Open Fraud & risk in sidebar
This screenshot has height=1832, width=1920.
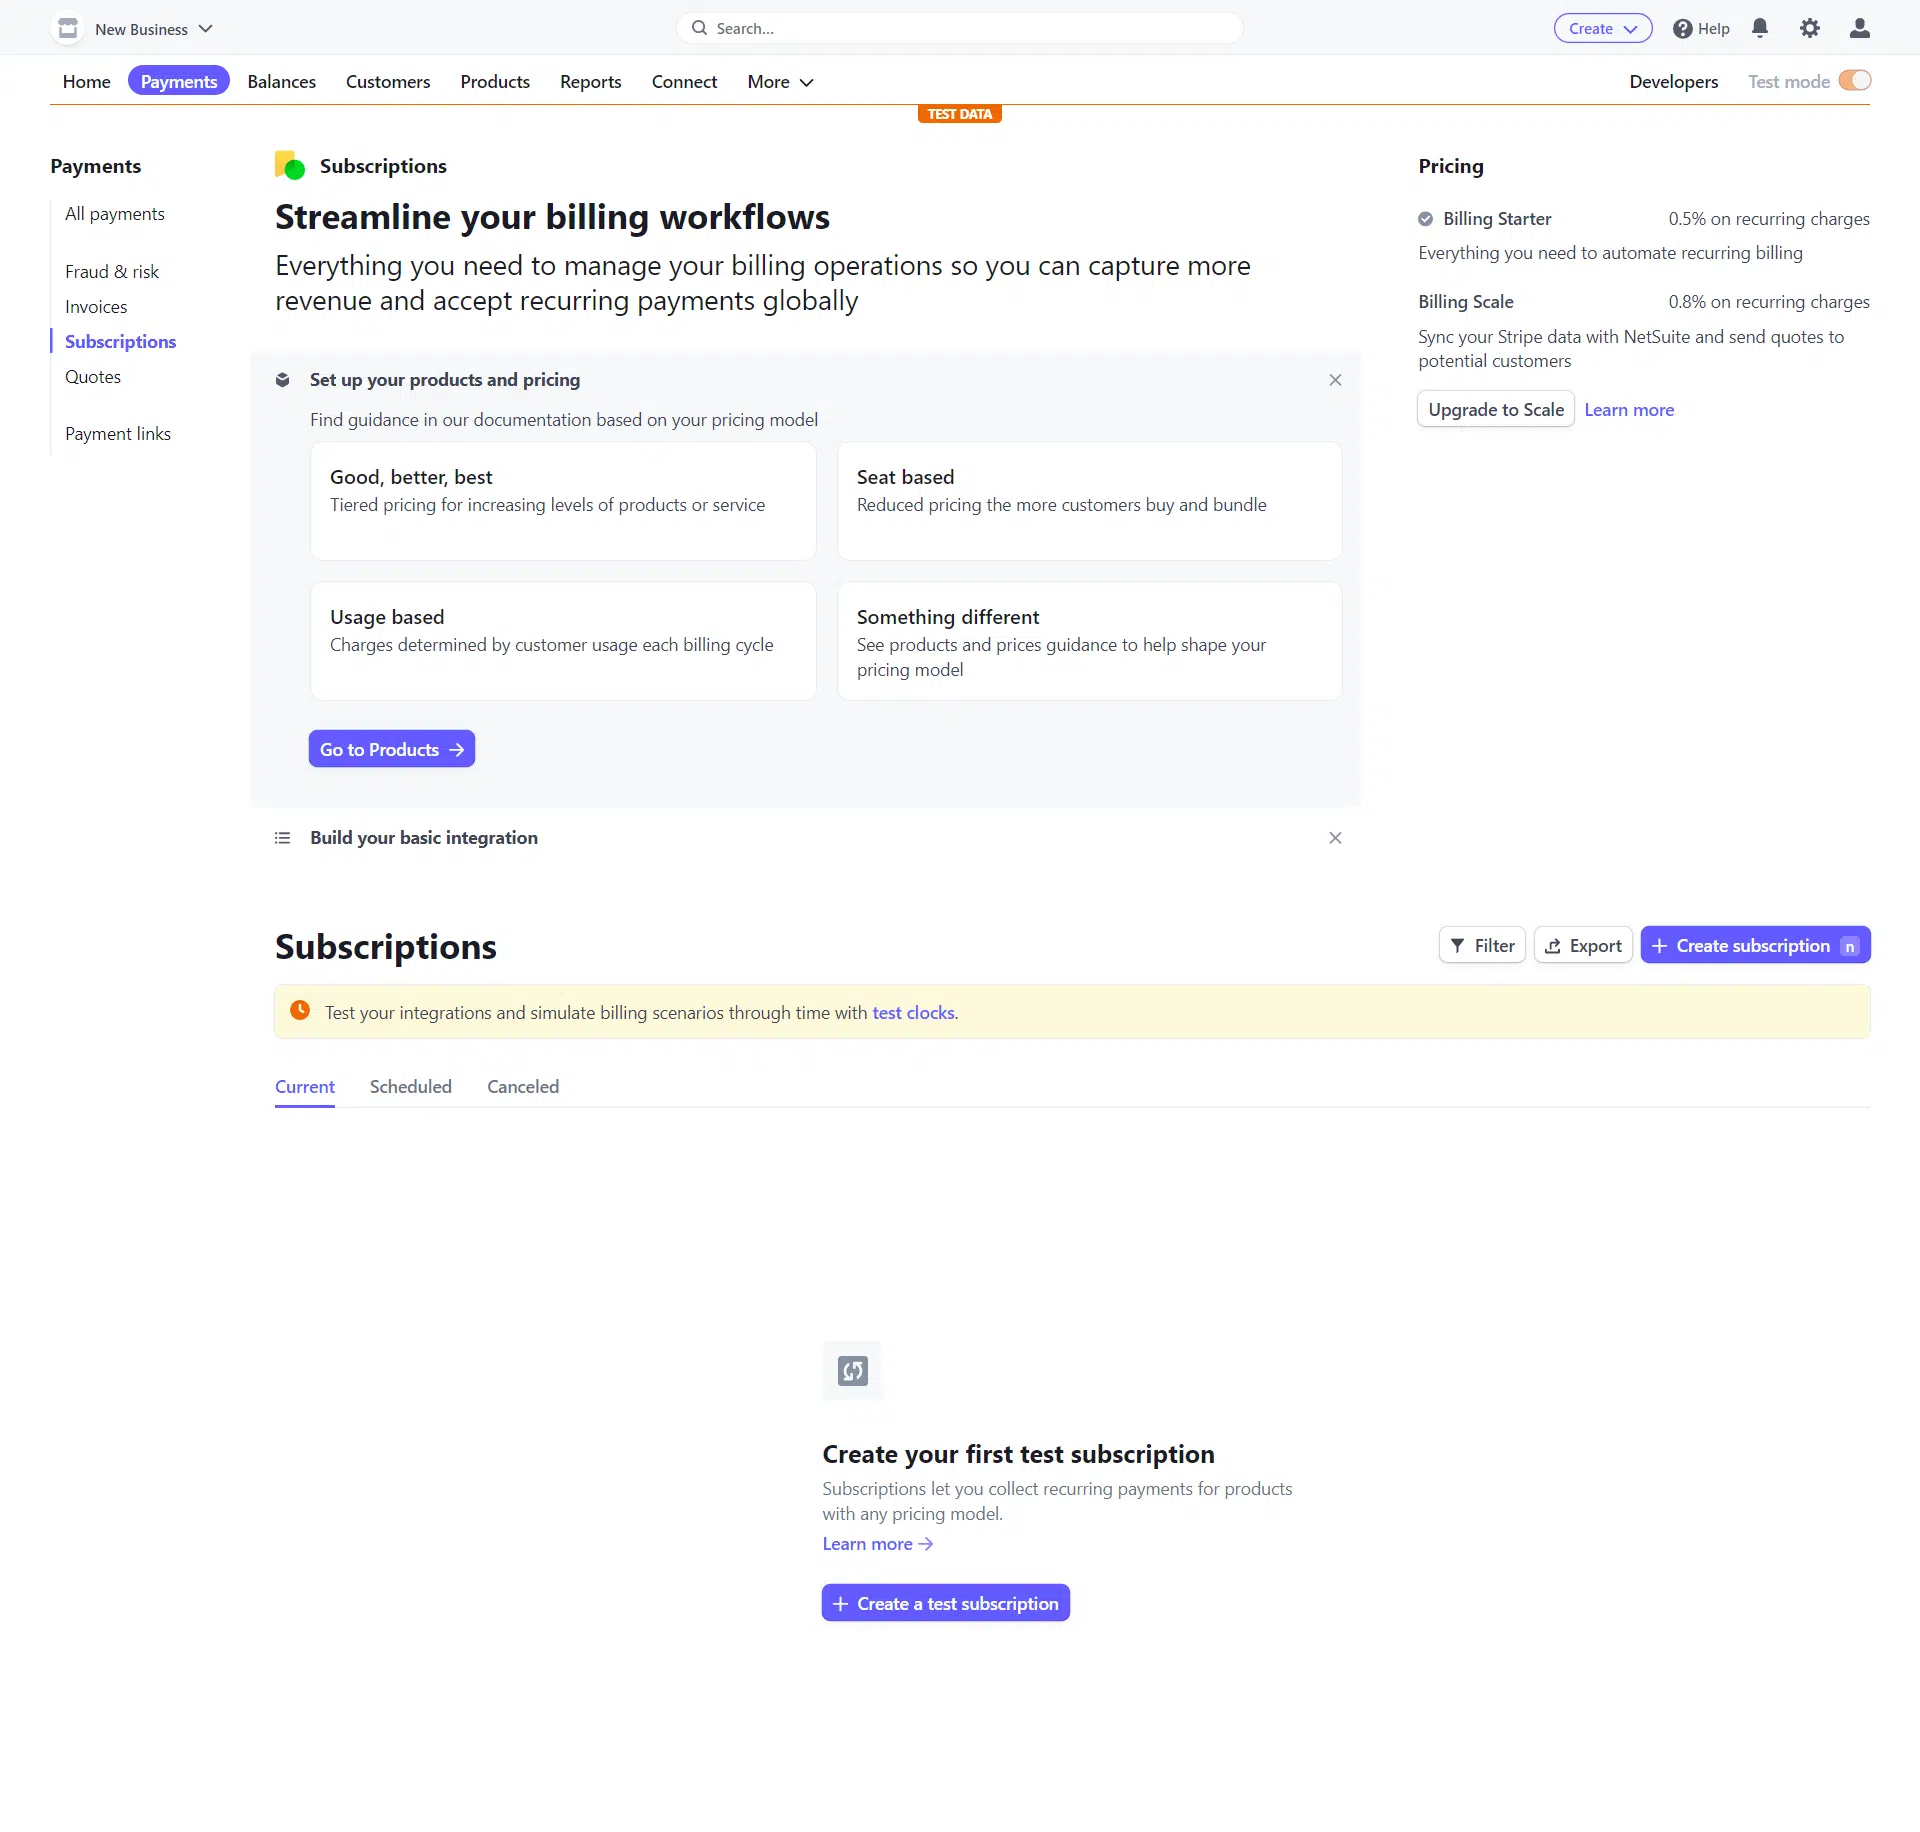click(x=112, y=271)
